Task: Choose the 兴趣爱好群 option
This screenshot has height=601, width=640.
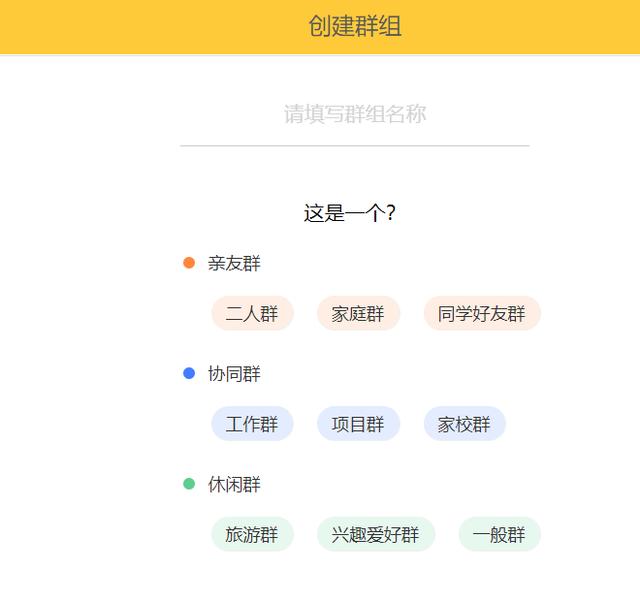Action: (x=376, y=534)
